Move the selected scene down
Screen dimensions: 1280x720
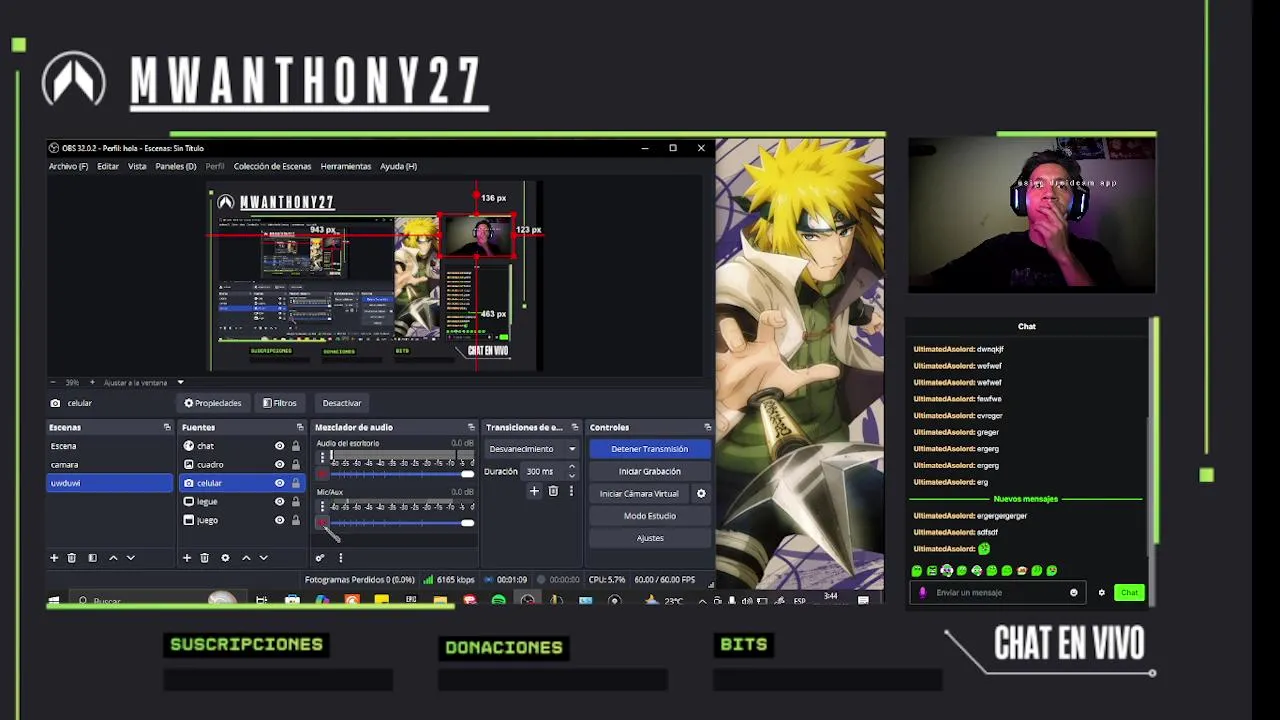[x=130, y=558]
